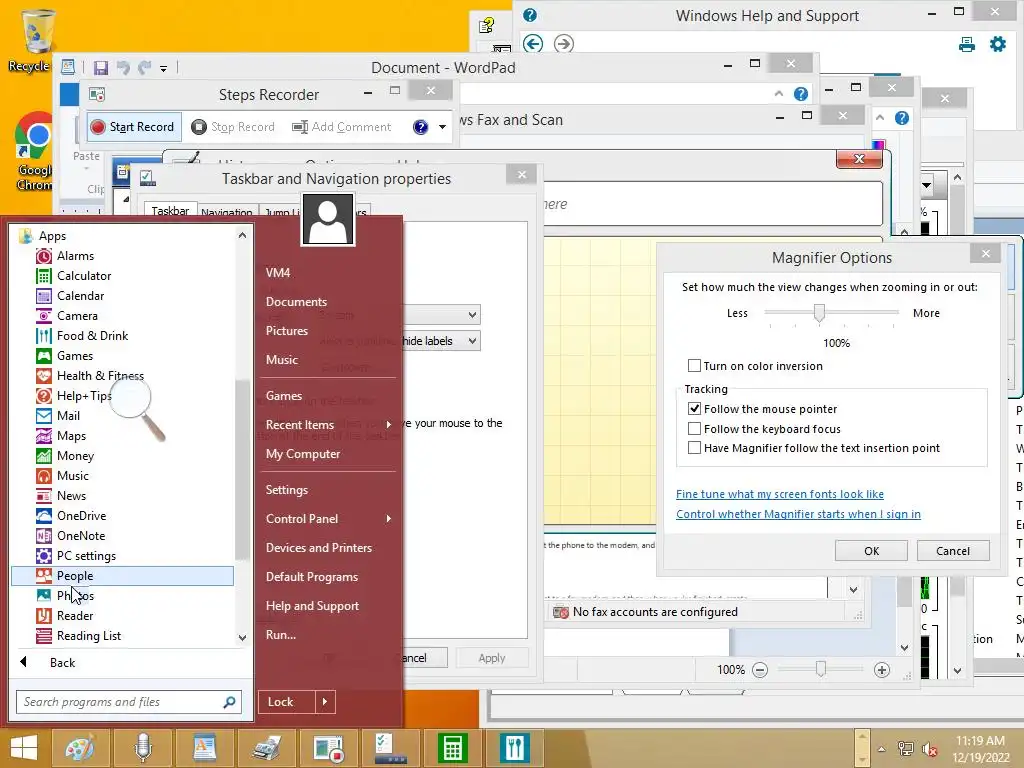Open the combo box above hide labels
The width and height of the screenshot is (1024, 768).
tap(441, 315)
